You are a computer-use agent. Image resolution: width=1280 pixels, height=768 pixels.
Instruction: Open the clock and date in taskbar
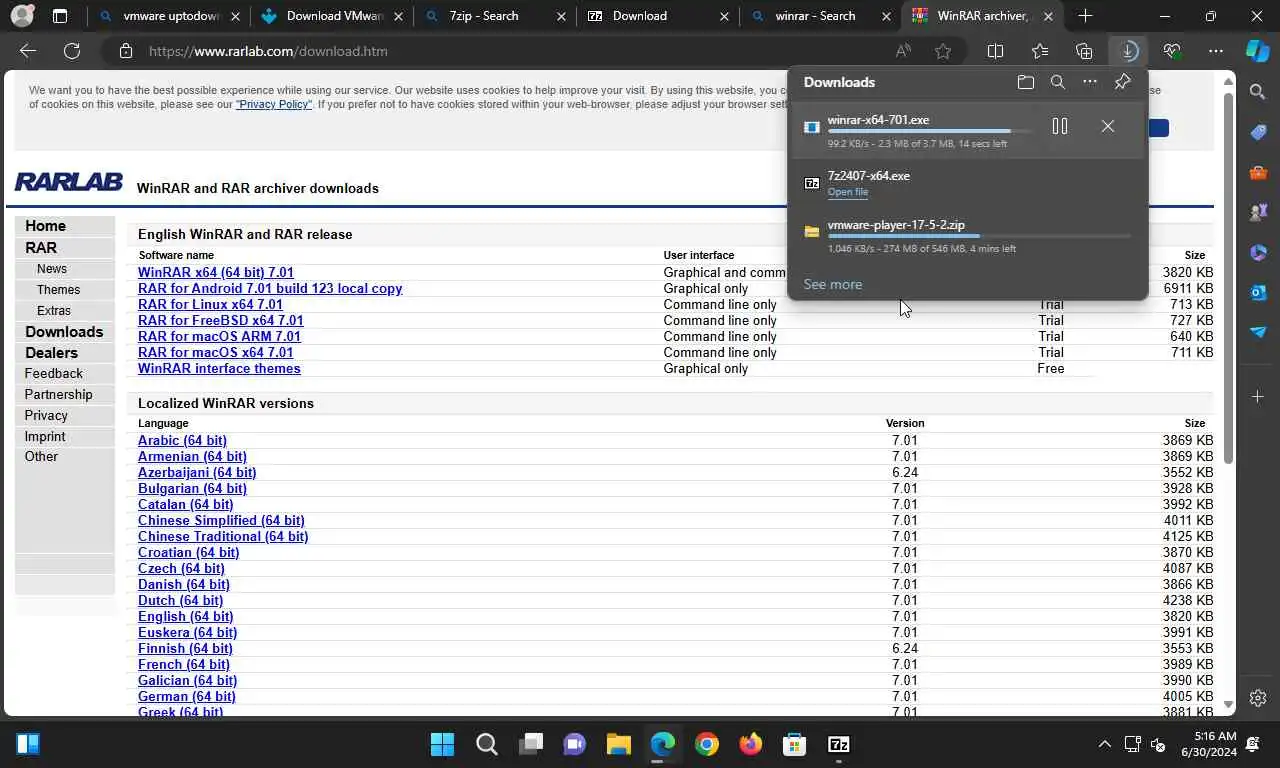click(x=1208, y=744)
